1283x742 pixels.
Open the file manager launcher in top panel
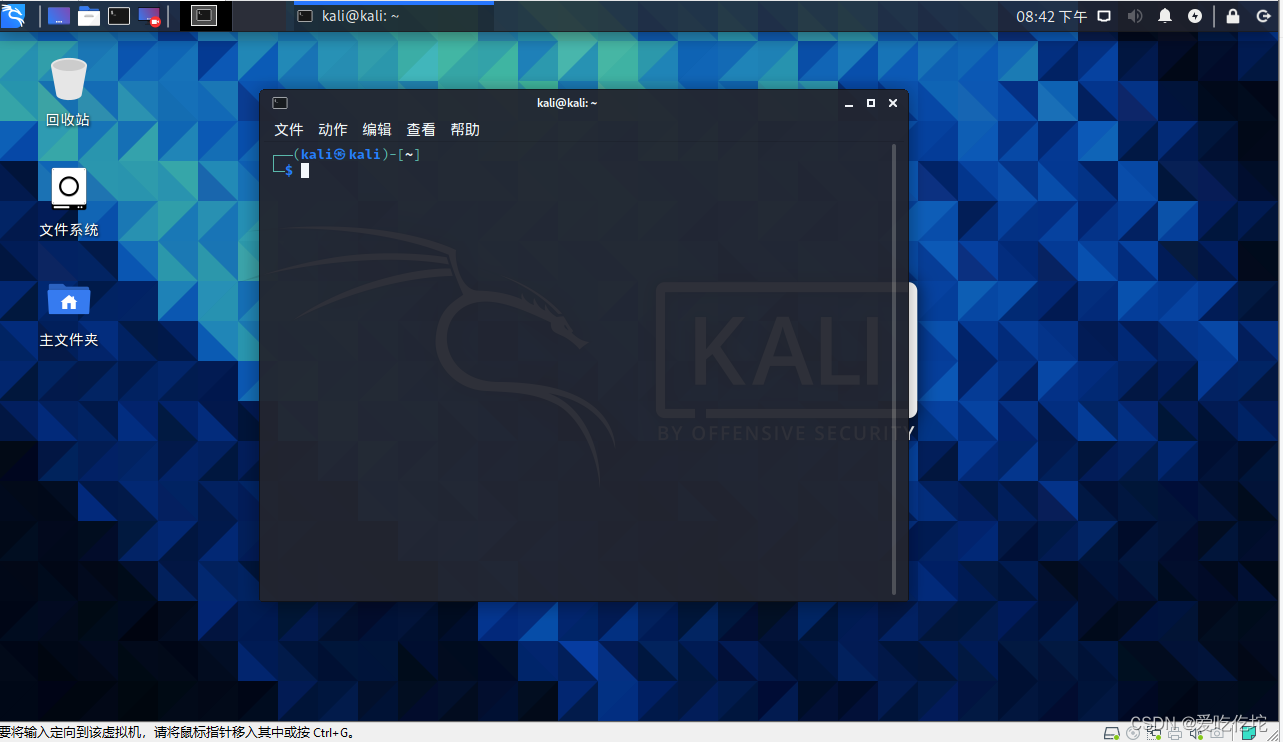(89, 15)
